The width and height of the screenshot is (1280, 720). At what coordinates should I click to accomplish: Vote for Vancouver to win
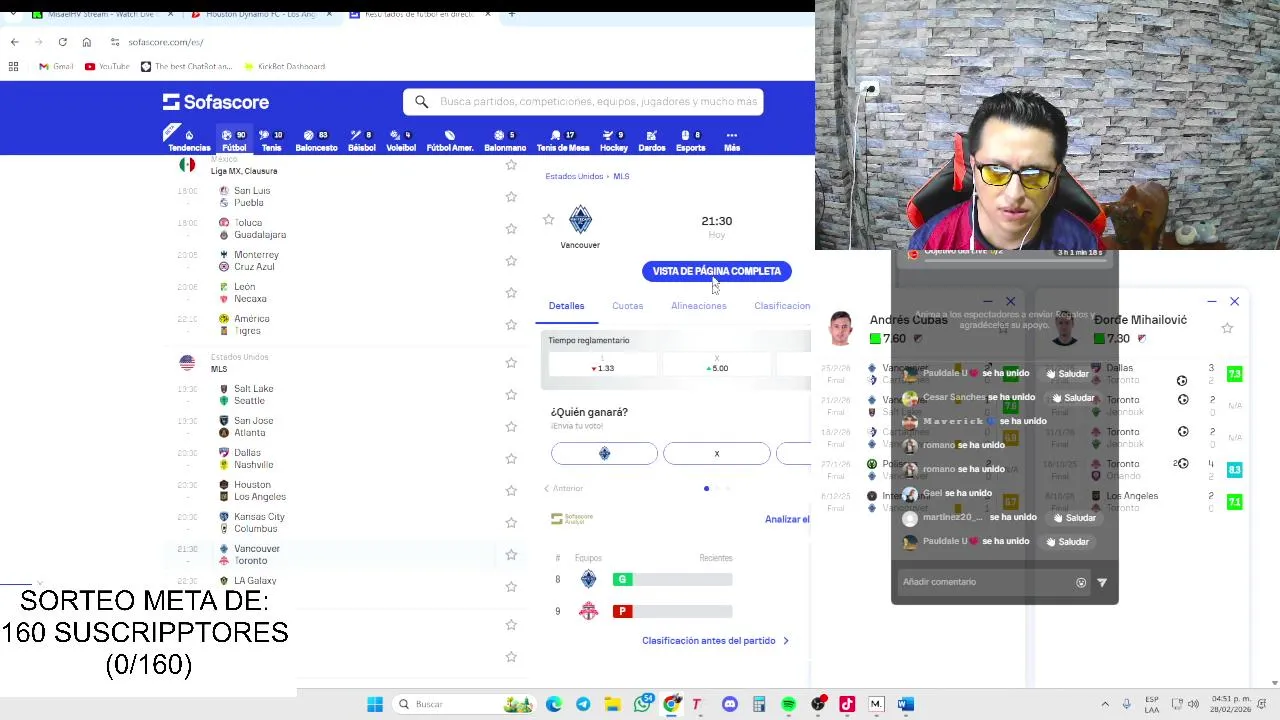604,454
